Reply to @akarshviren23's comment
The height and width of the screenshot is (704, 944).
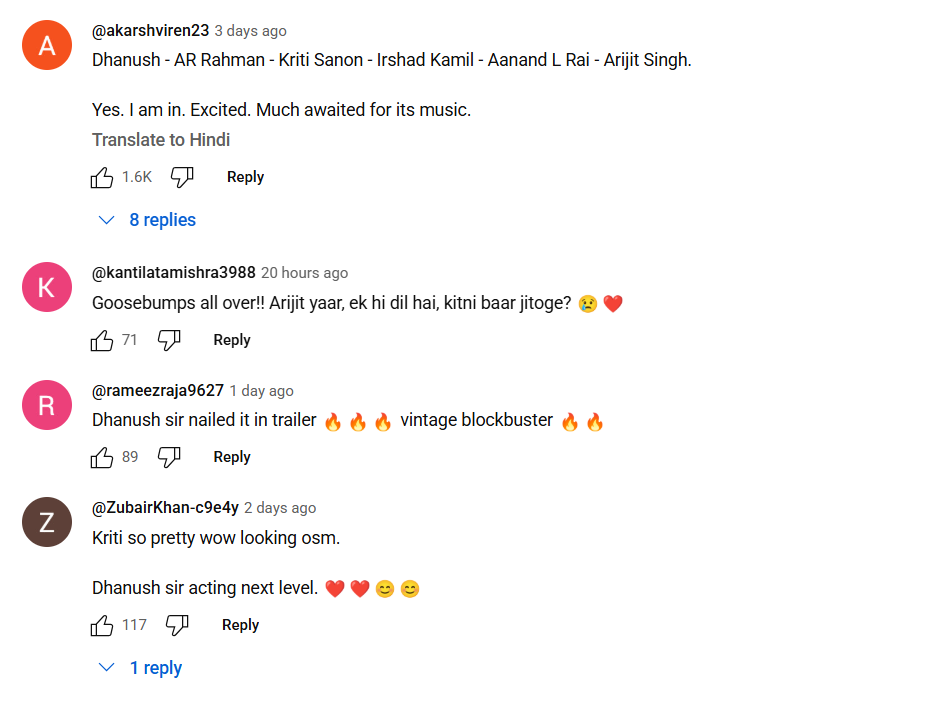tap(245, 177)
